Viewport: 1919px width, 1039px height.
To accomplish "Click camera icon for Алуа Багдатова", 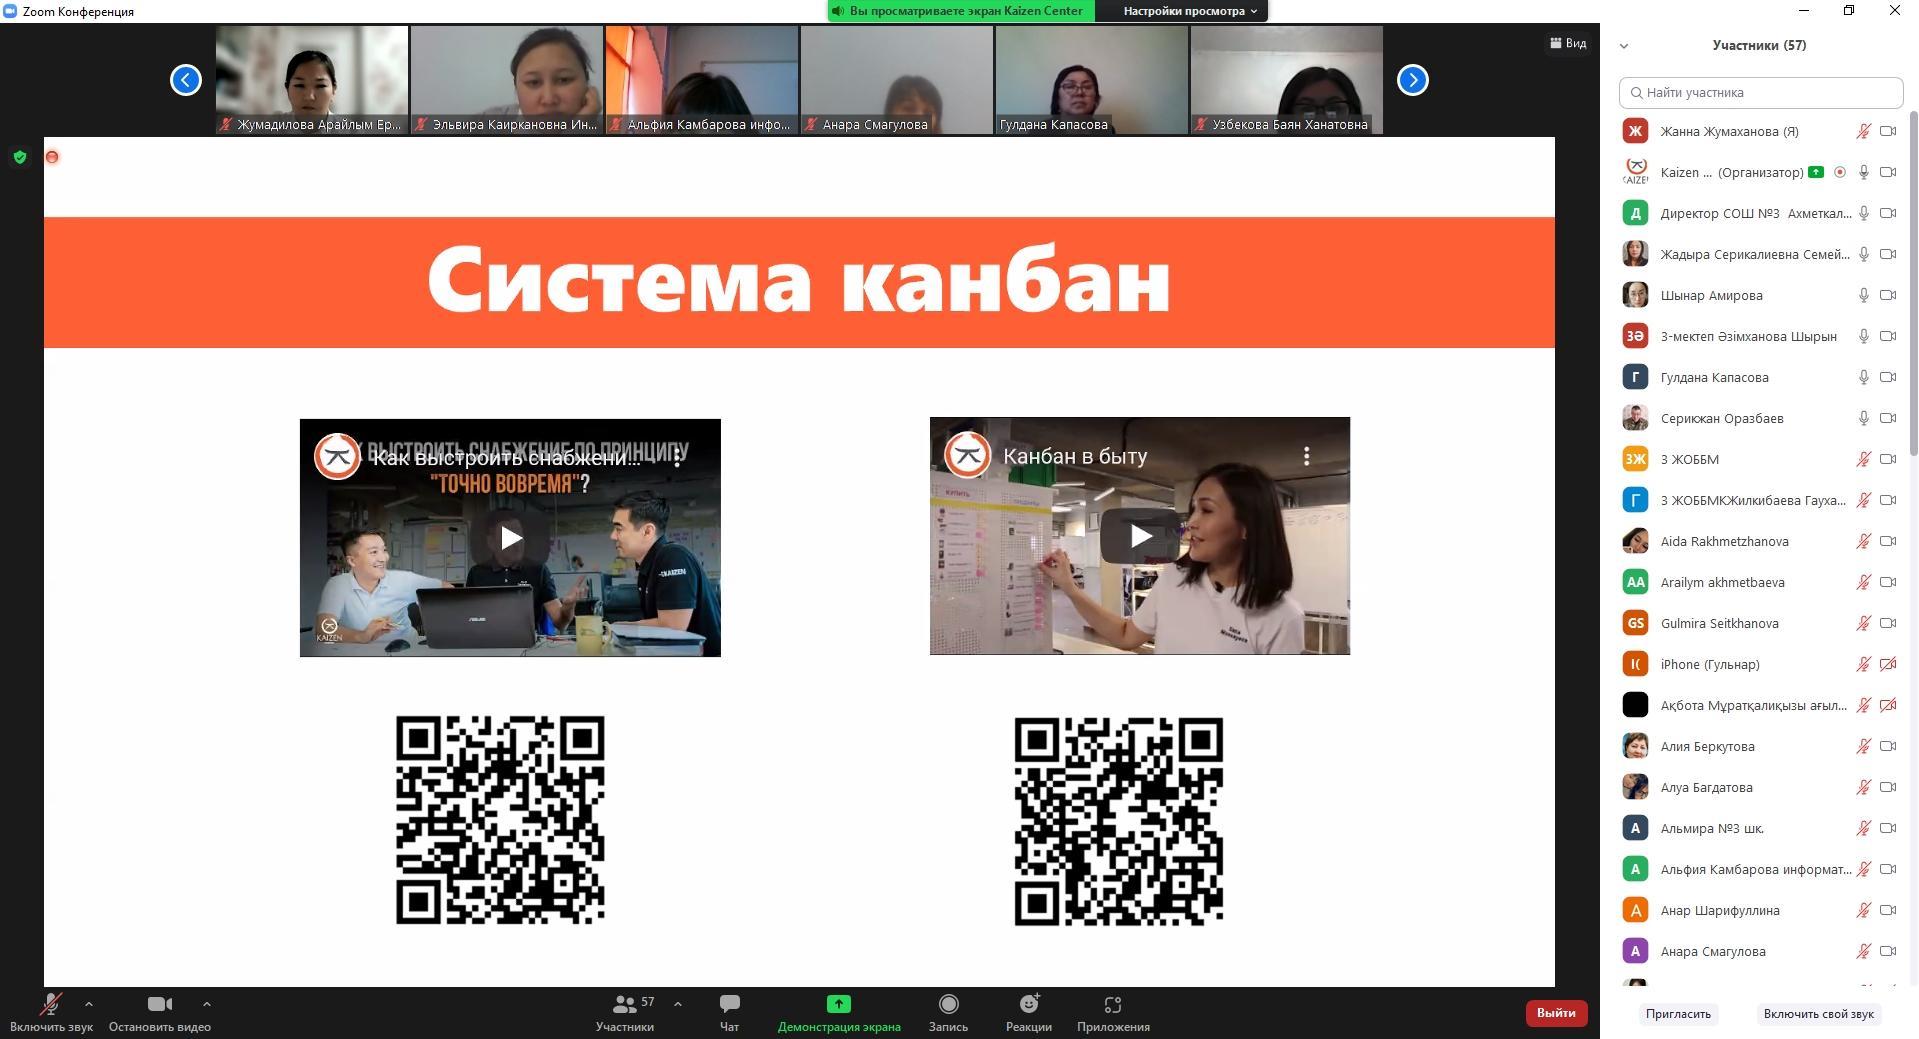I will point(1888,787).
